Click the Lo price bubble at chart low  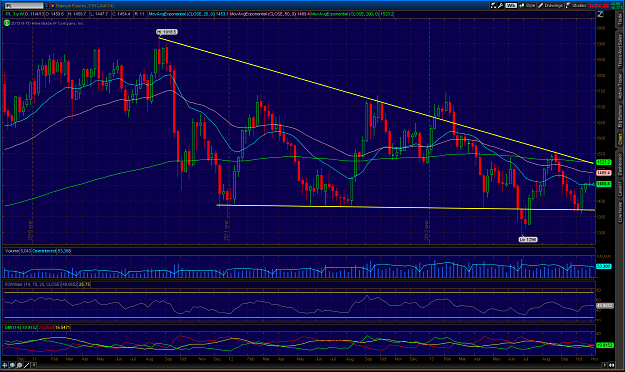[528, 240]
